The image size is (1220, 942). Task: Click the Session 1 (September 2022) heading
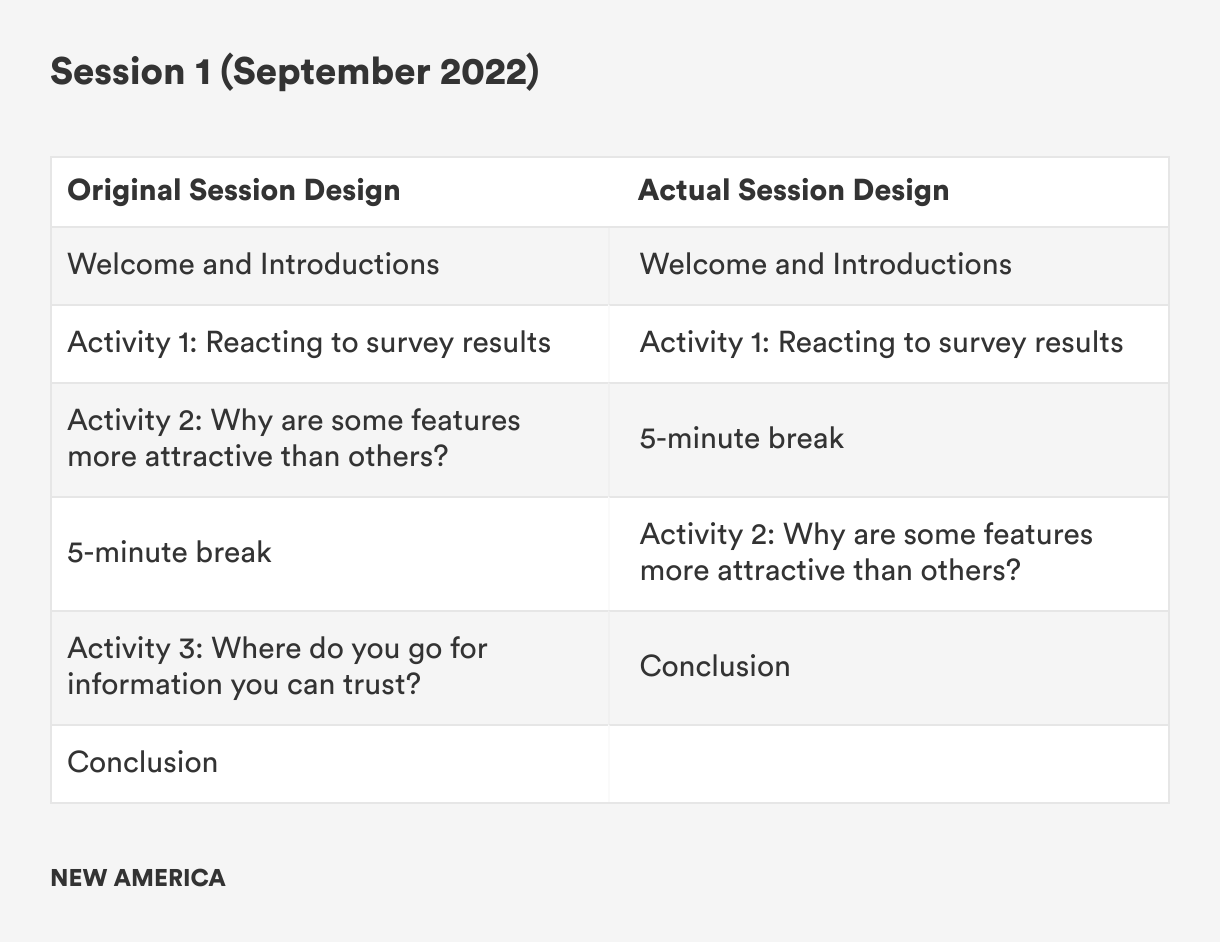point(294,72)
